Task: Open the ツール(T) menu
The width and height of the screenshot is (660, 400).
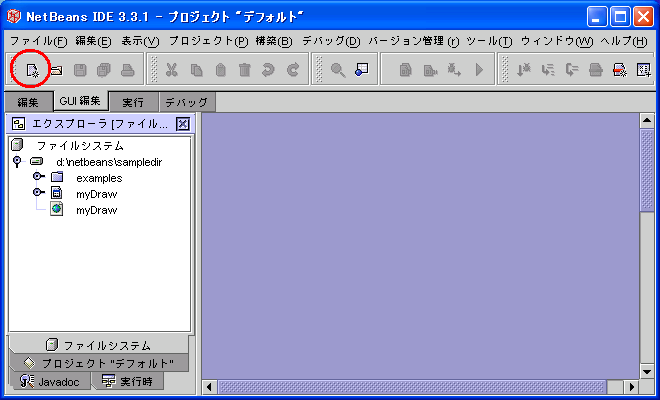Action: pyautogui.click(x=490, y=41)
